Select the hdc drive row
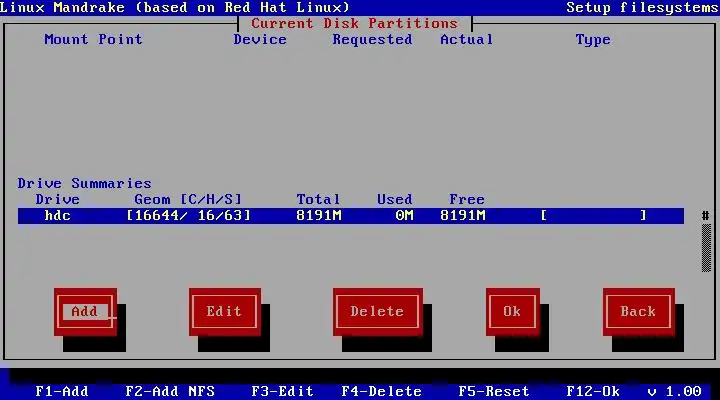This screenshot has height=400, width=720. pyautogui.click(x=351, y=216)
